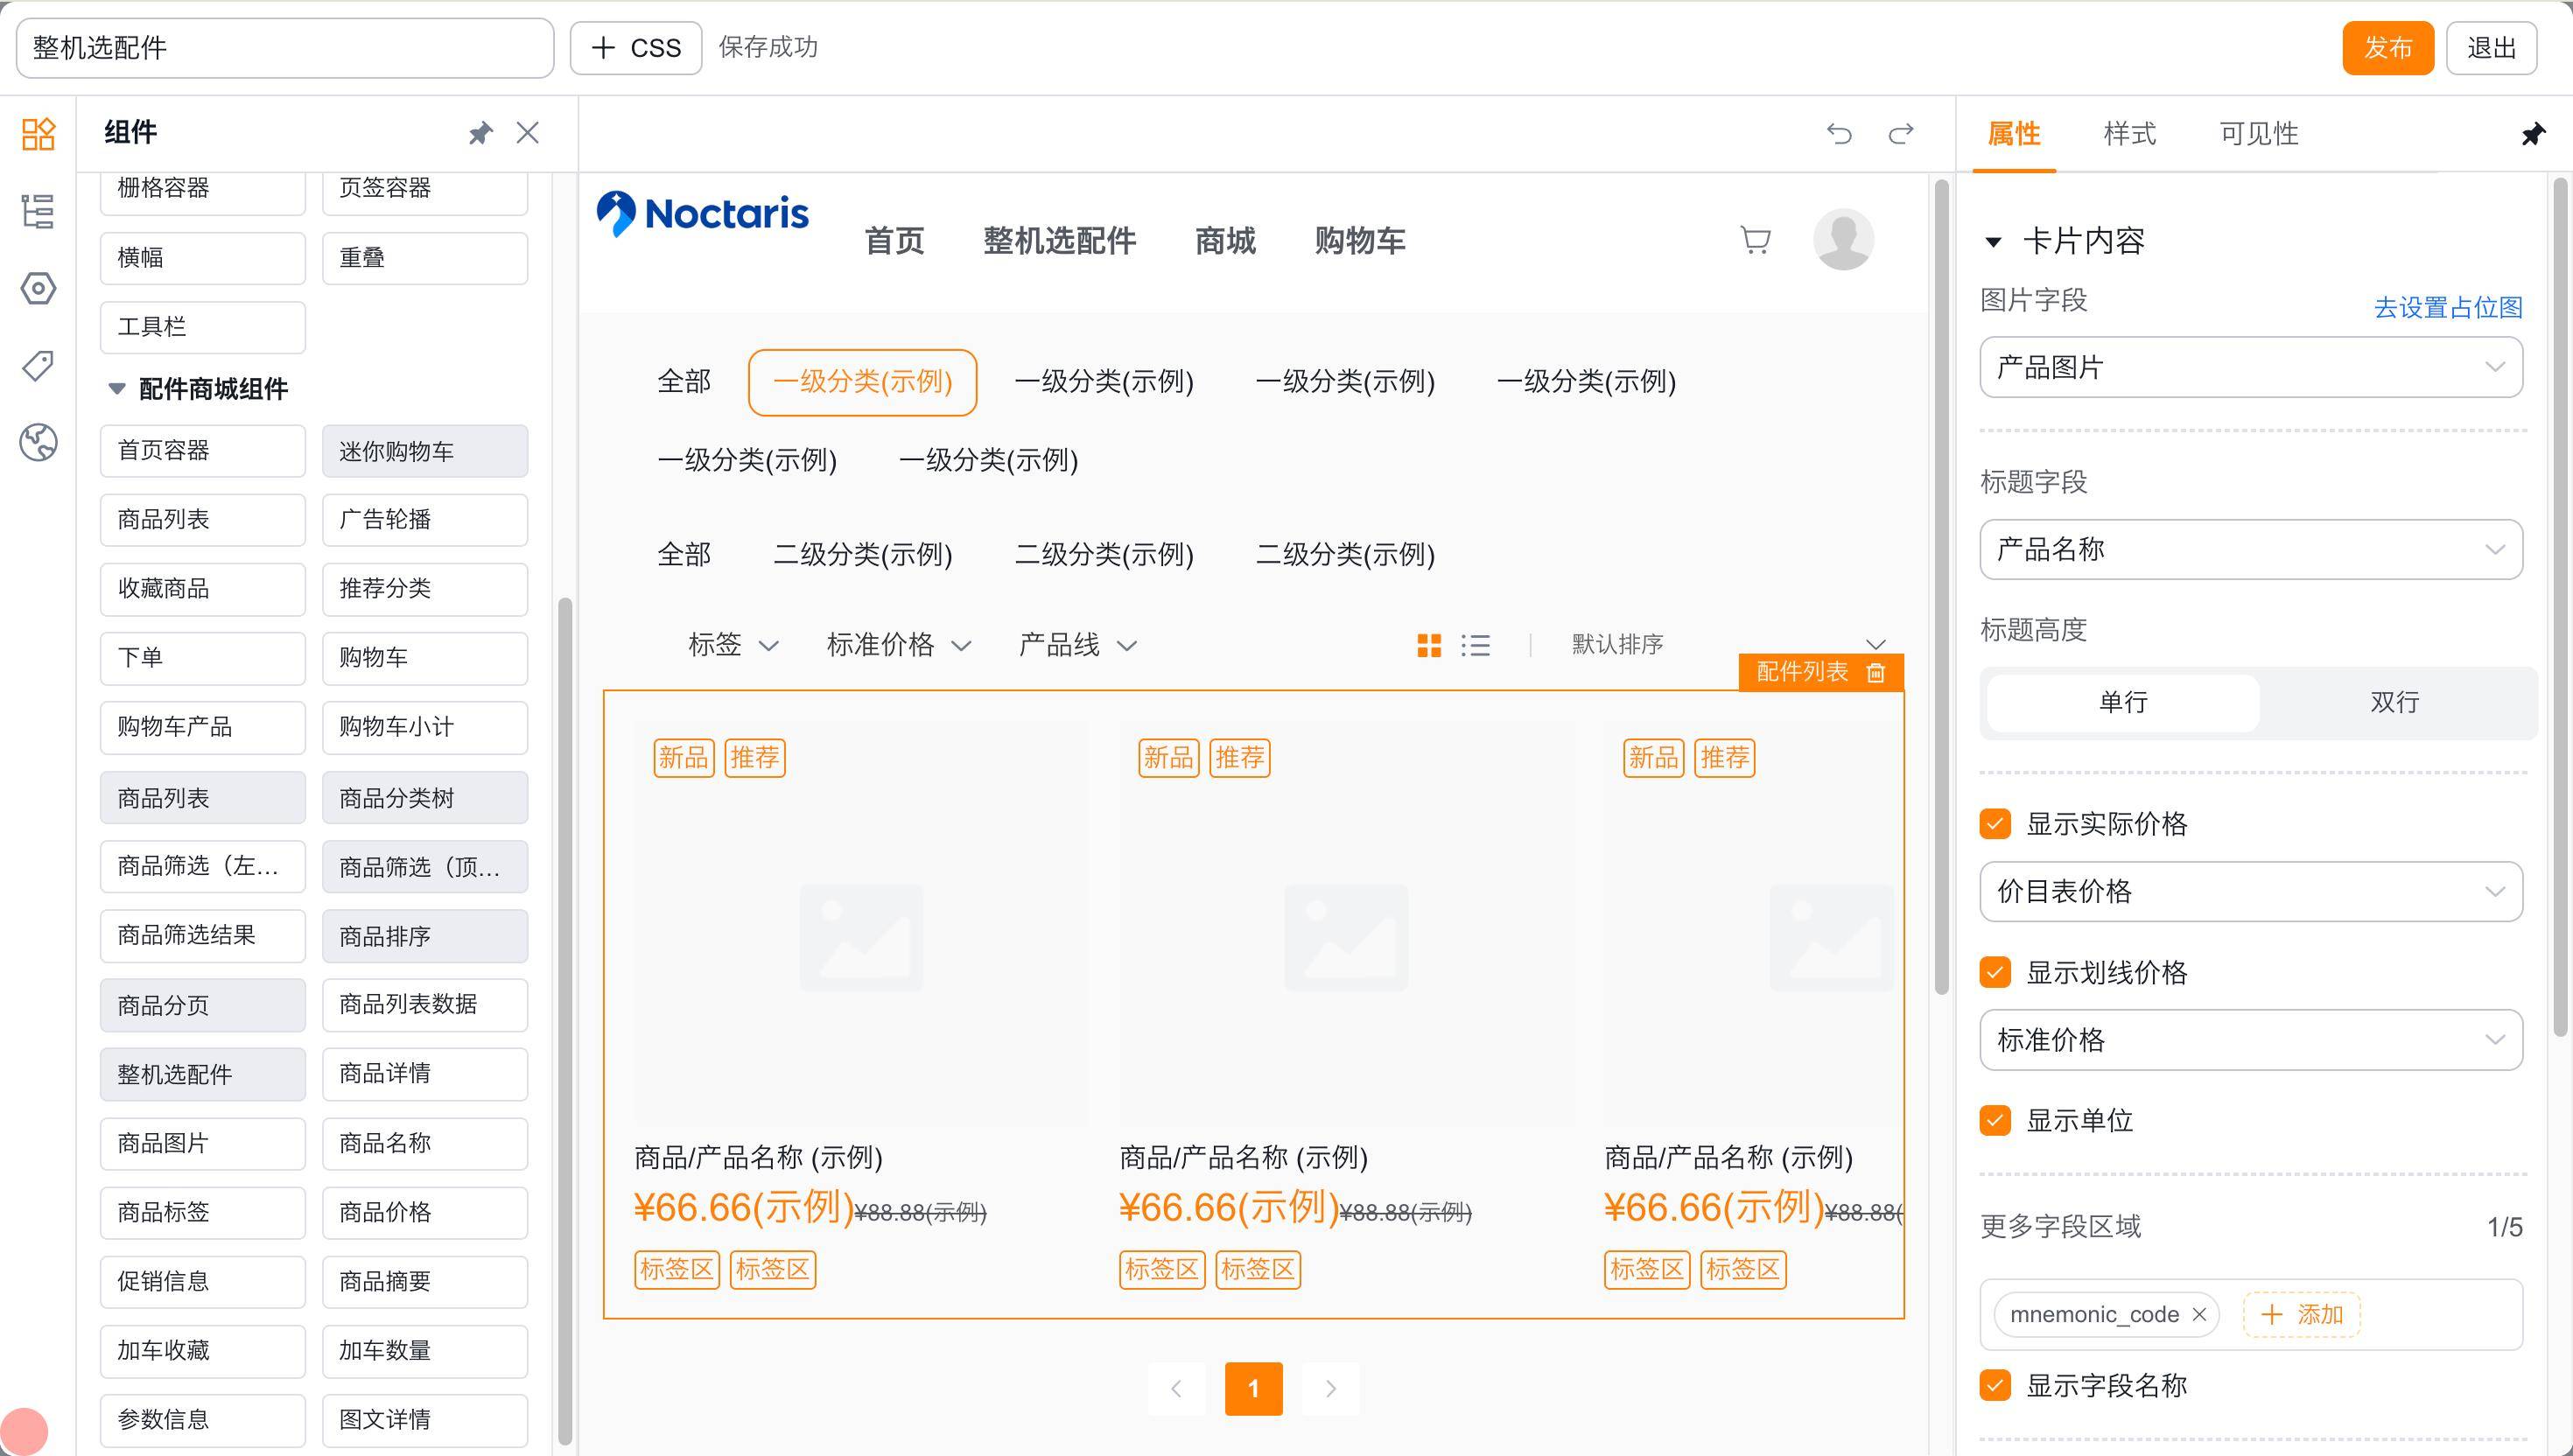Disable 显示单位 checkbox

pyautogui.click(x=1995, y=1120)
